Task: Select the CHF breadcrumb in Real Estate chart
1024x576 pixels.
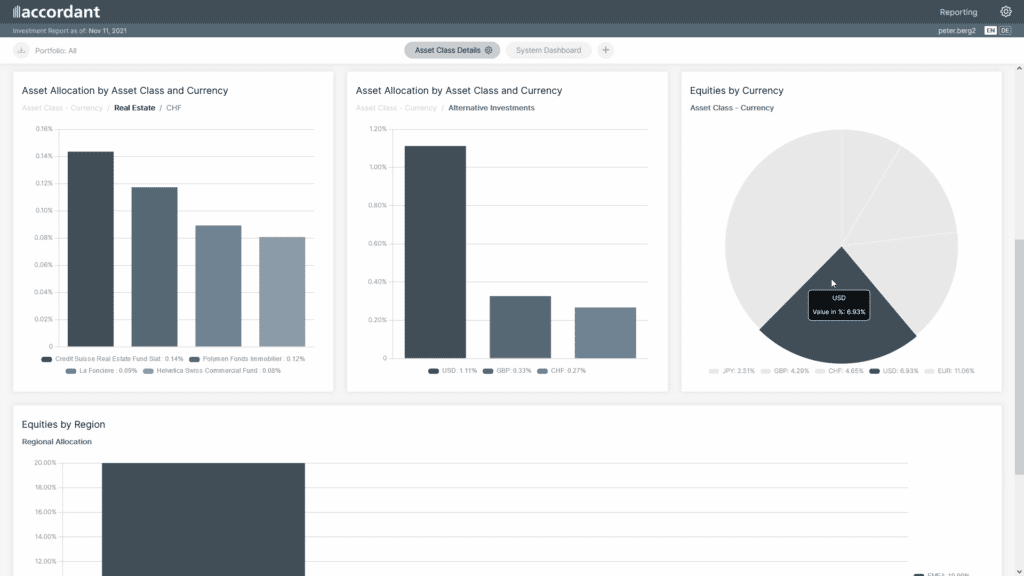Action: pos(172,108)
